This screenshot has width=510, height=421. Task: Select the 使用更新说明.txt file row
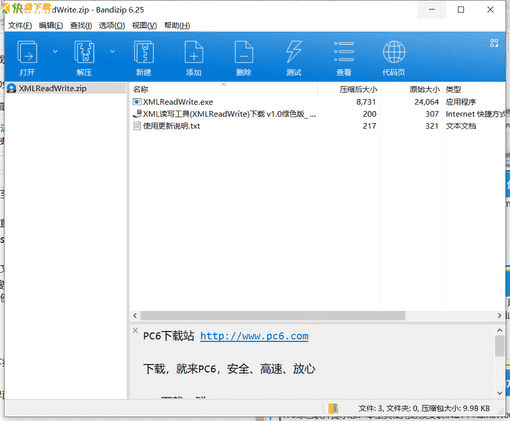[x=318, y=126]
